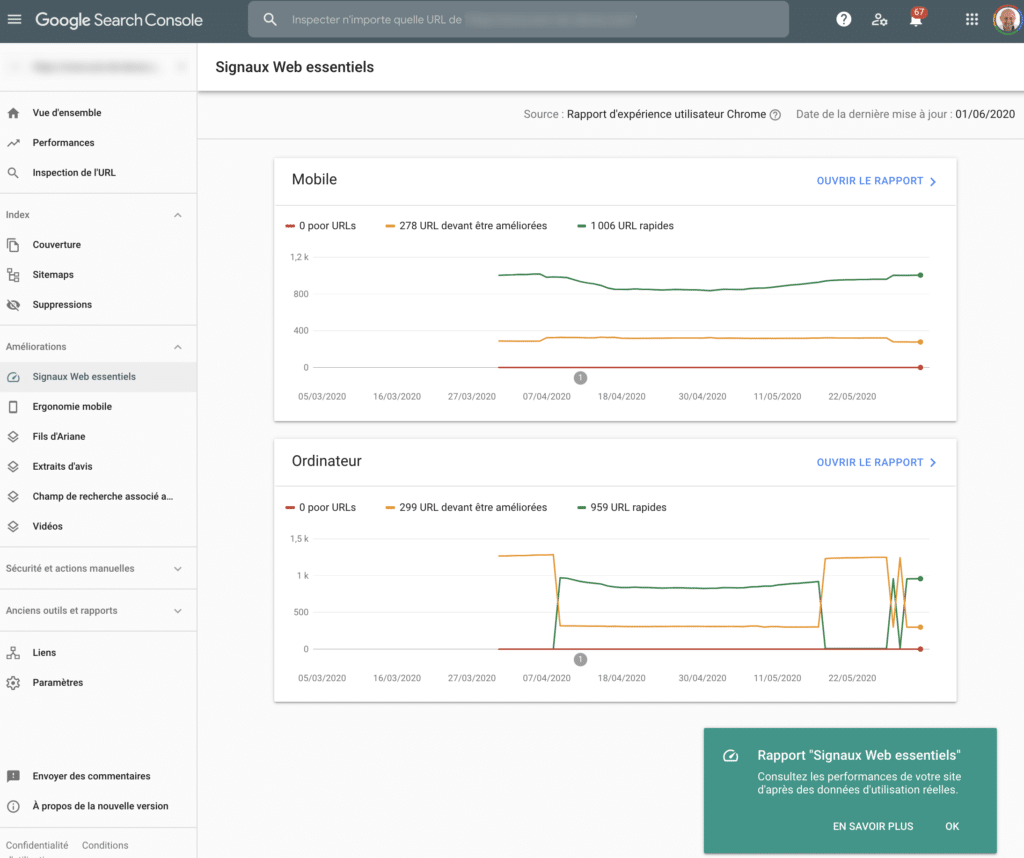This screenshot has width=1024, height=858.
Task: Dismiss the banner with OK
Action: pos(952,827)
